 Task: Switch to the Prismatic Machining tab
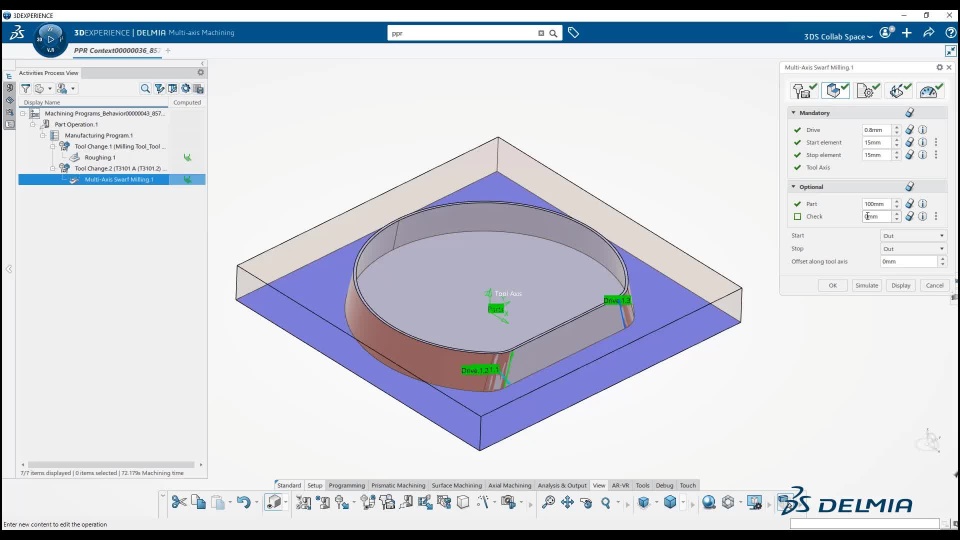point(398,485)
